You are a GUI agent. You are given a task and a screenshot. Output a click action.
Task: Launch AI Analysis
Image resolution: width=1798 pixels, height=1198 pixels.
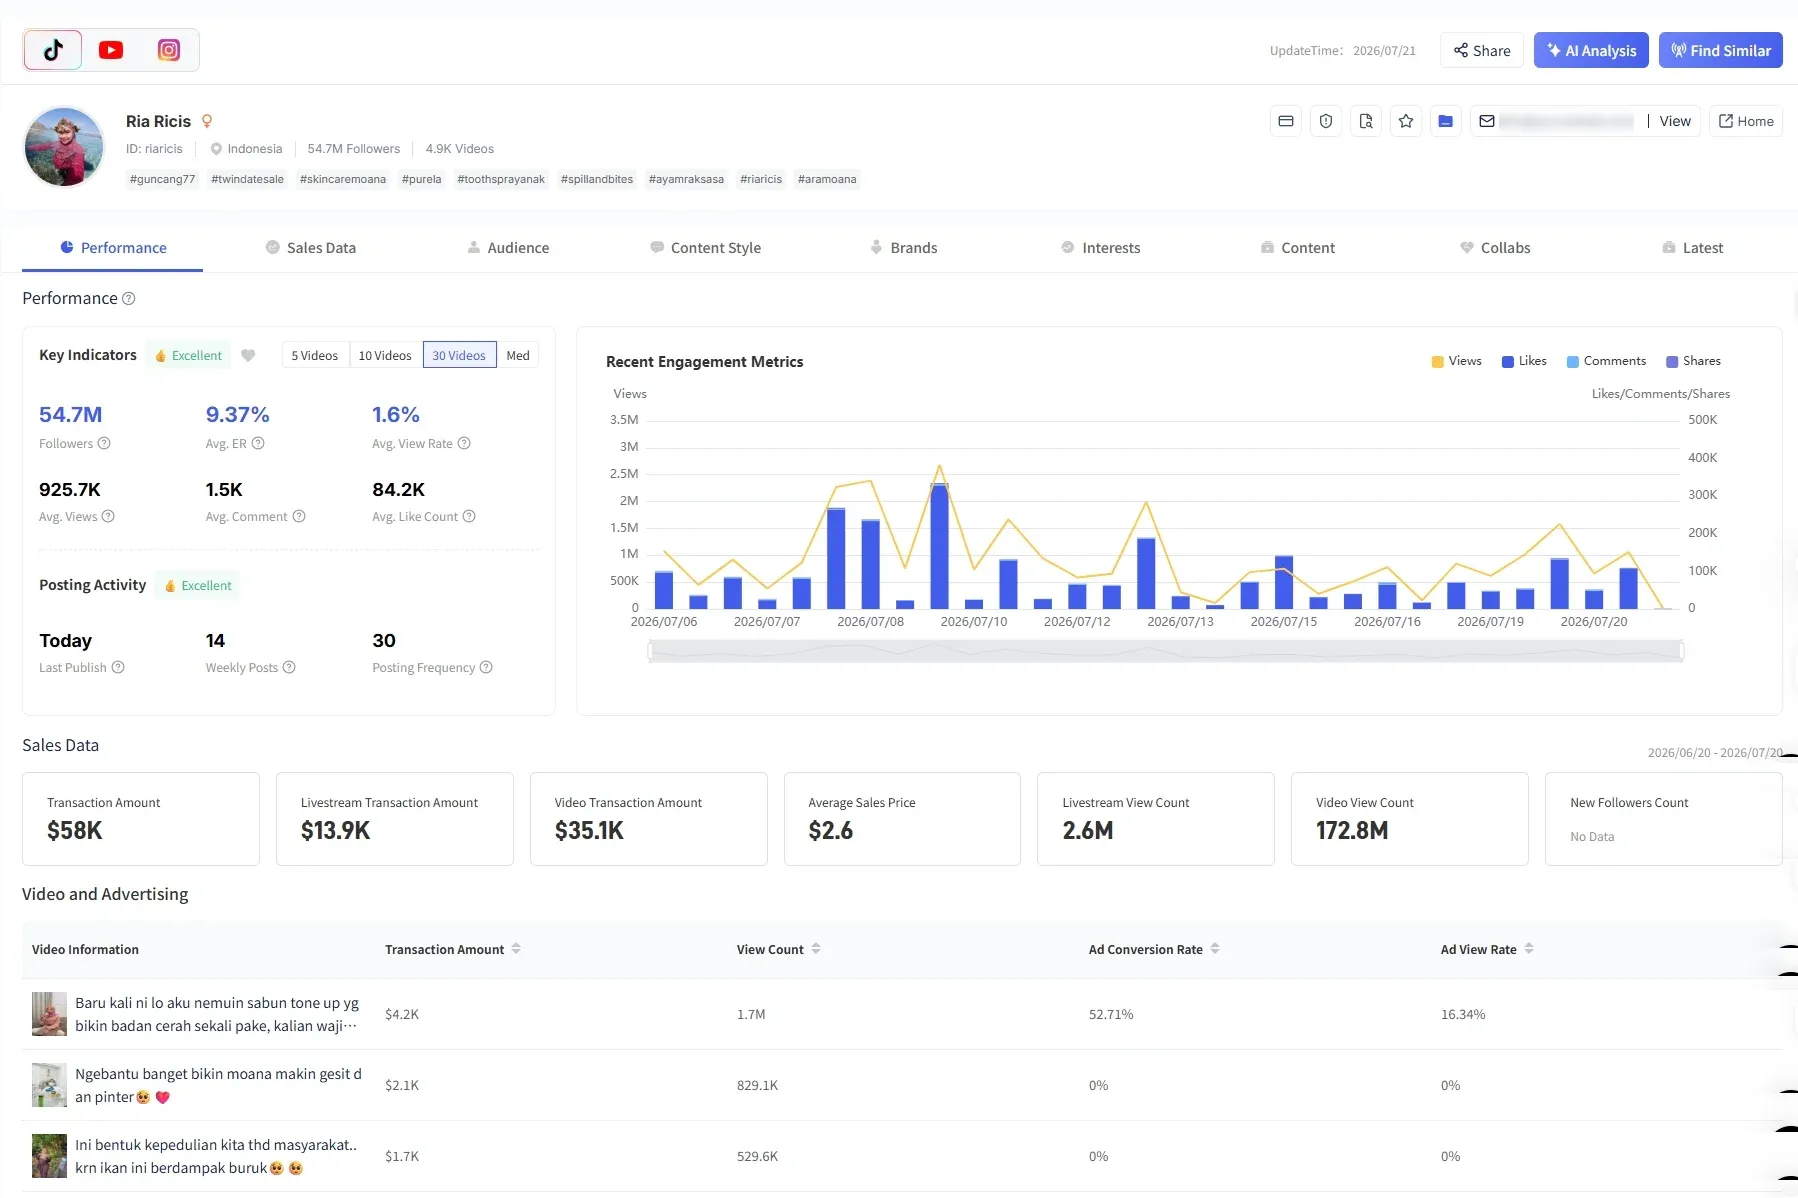click(1592, 50)
